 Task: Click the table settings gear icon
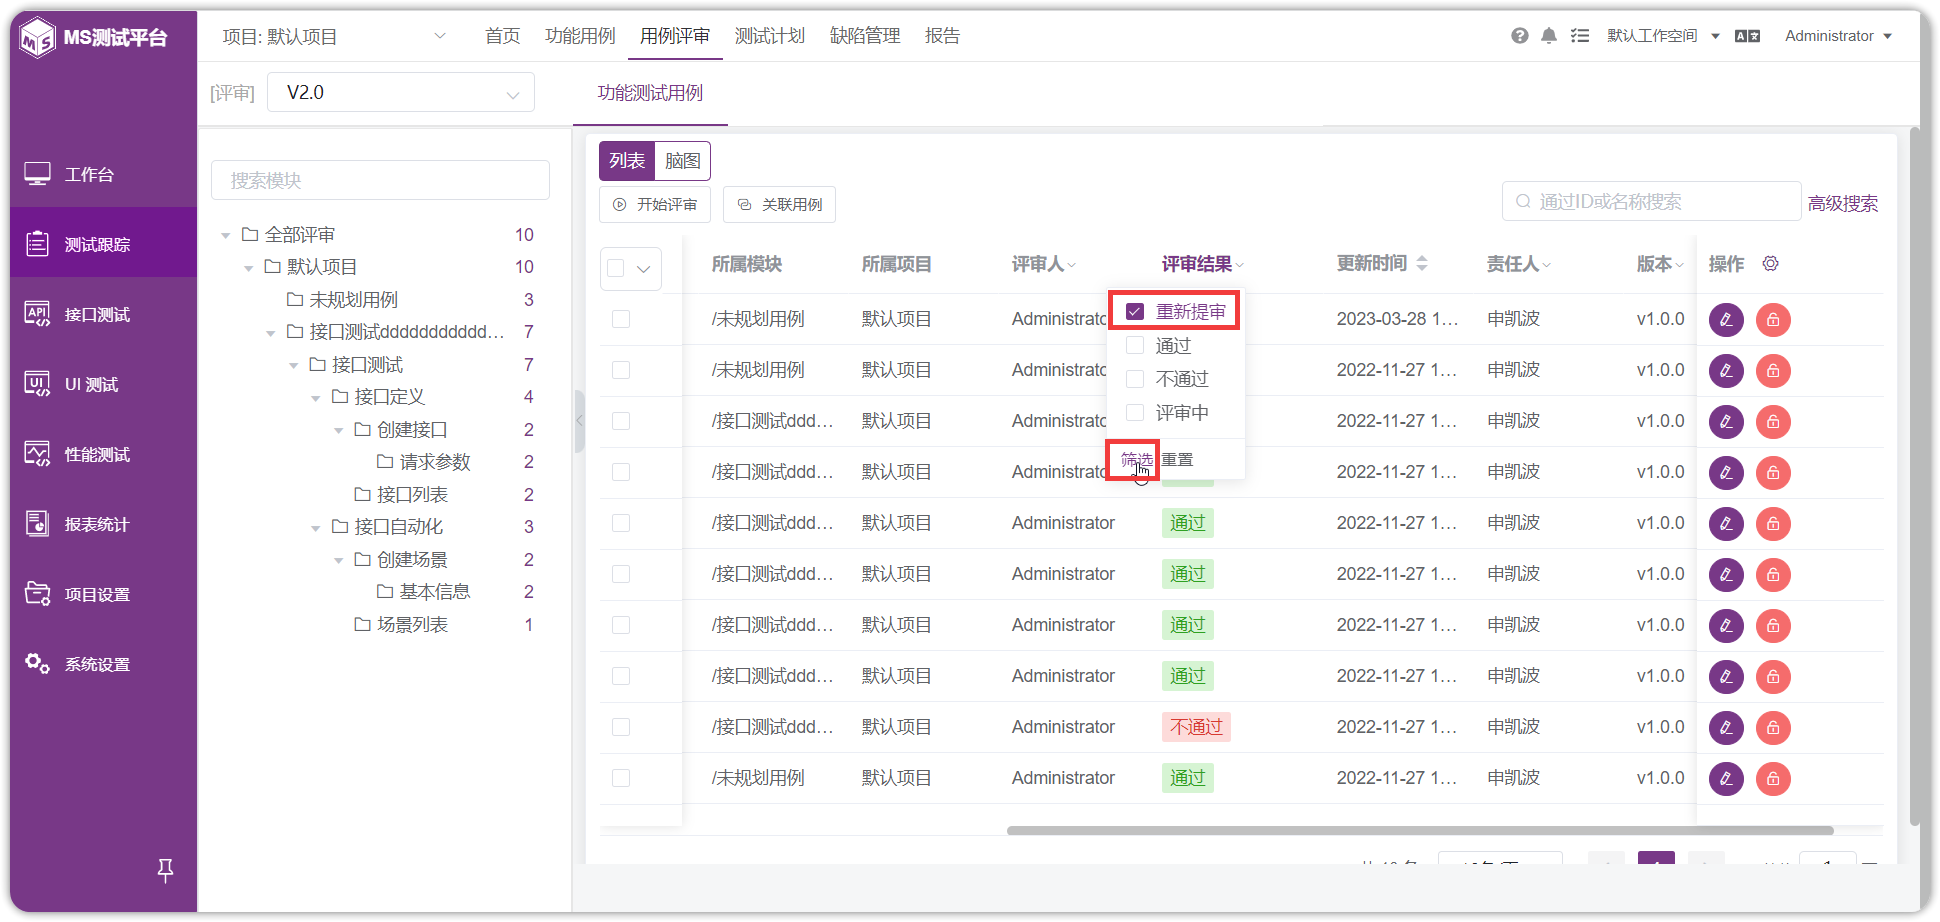[1770, 264]
